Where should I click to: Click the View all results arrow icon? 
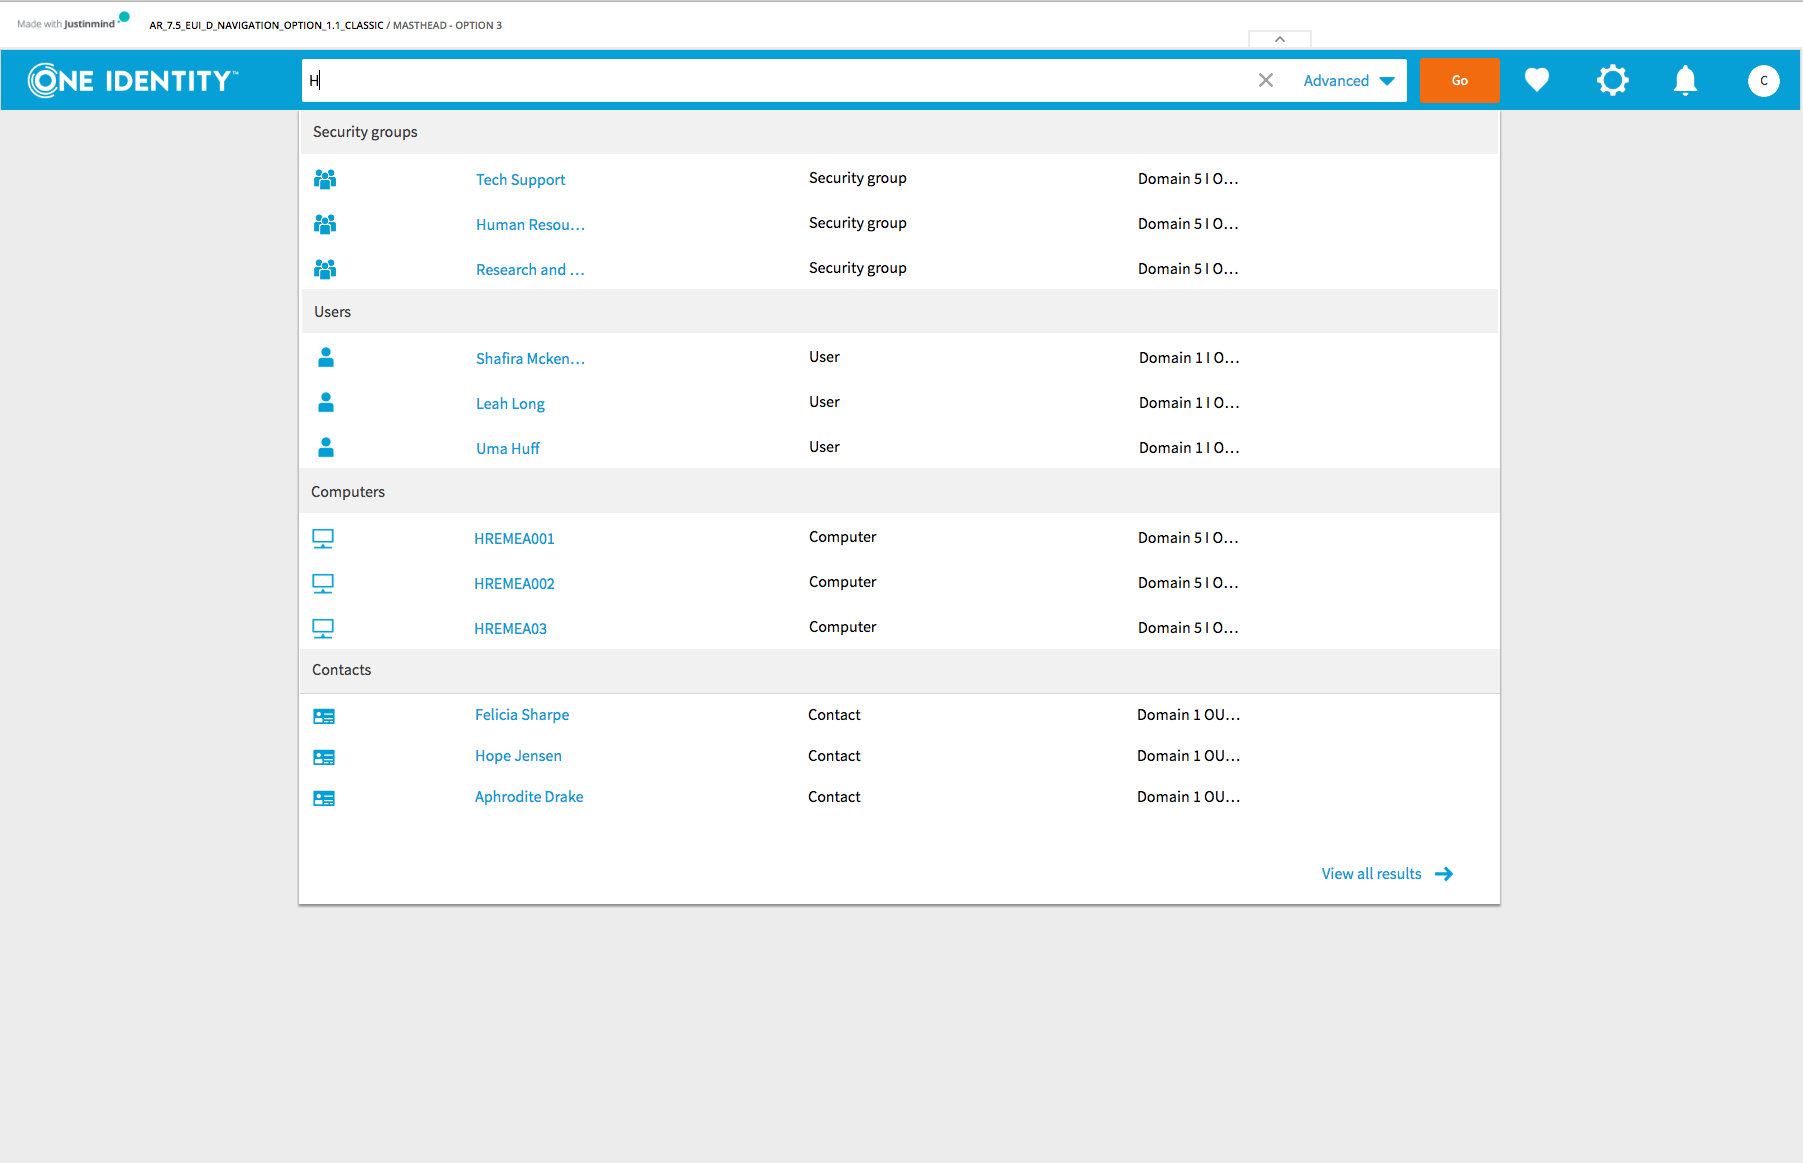tap(1444, 874)
